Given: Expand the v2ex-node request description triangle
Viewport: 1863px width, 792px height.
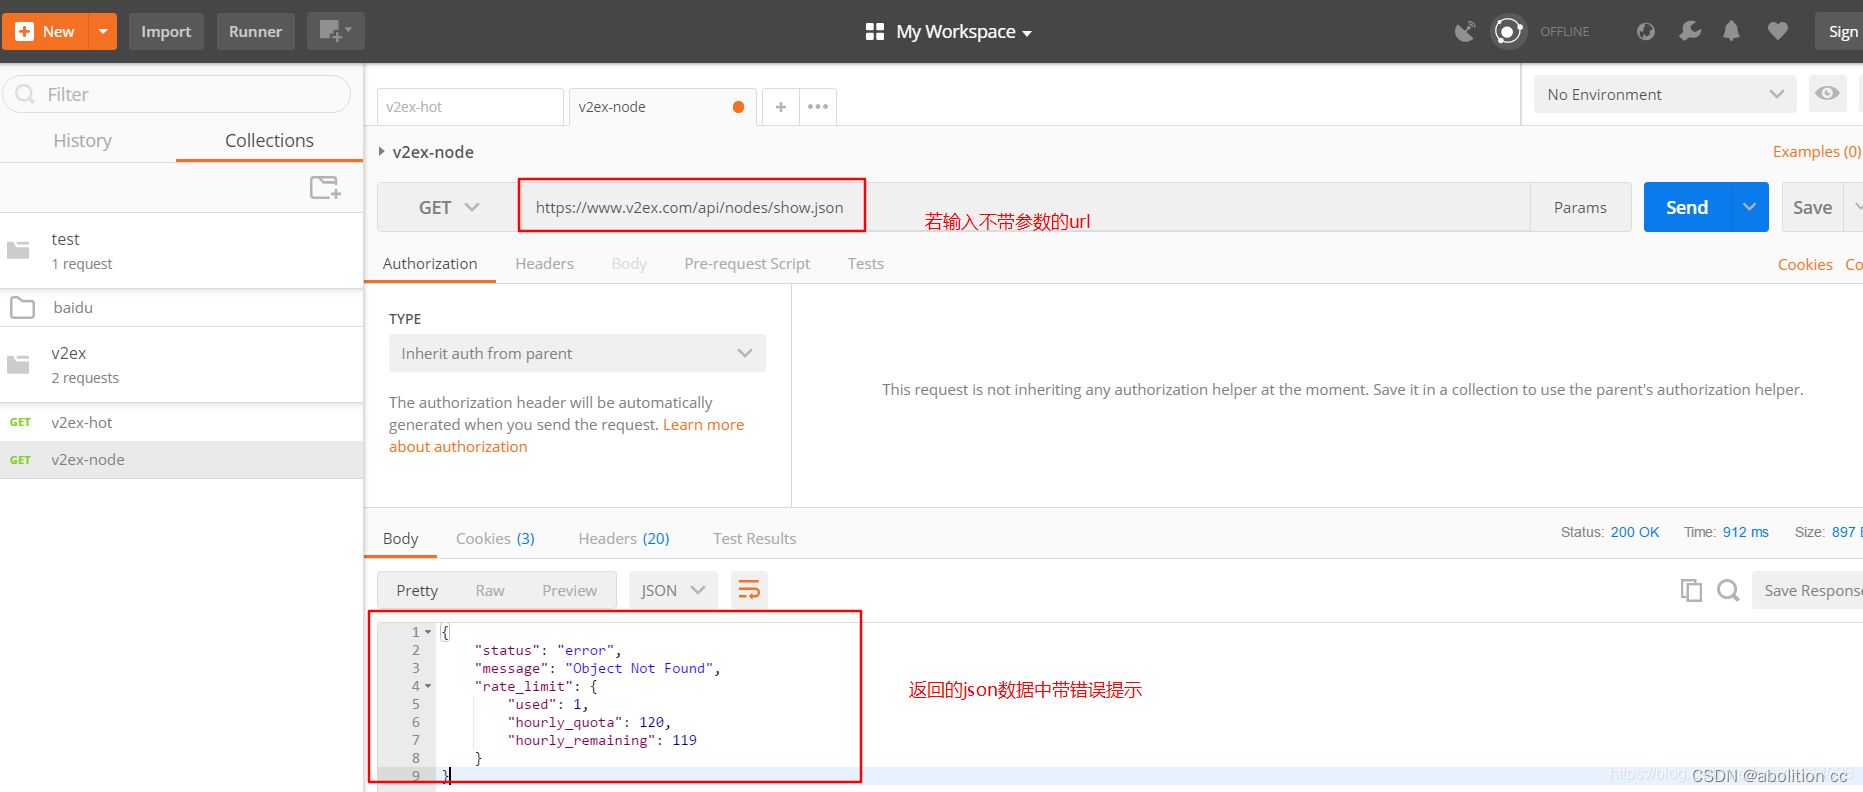Looking at the screenshot, I should (381, 151).
